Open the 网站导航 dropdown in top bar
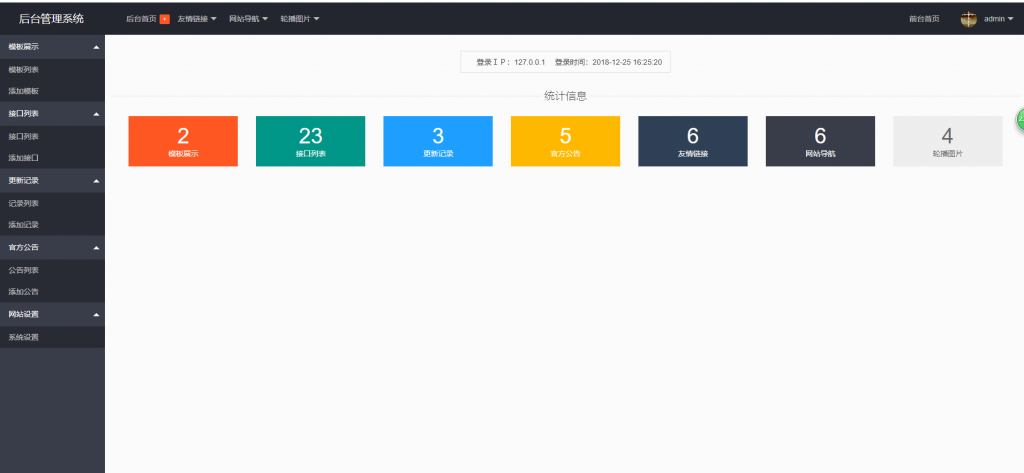Image resolution: width=1024 pixels, height=473 pixels. coord(248,19)
